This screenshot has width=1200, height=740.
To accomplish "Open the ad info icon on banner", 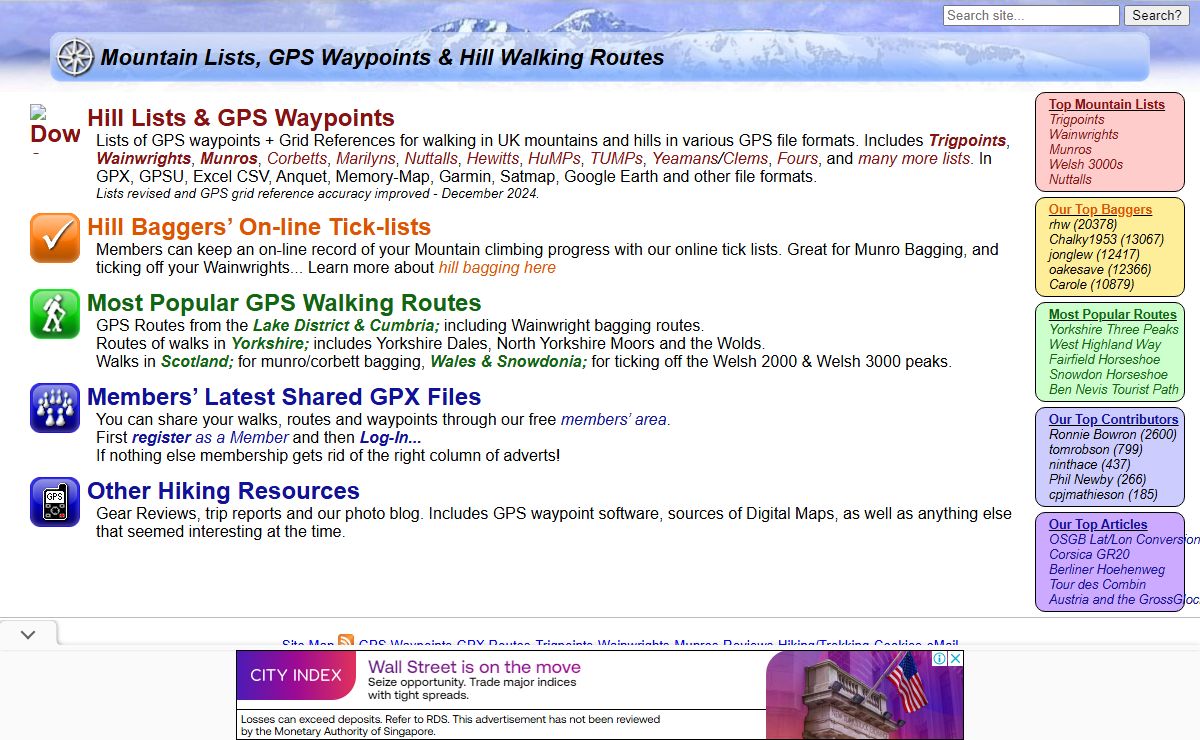I will tap(940, 659).
